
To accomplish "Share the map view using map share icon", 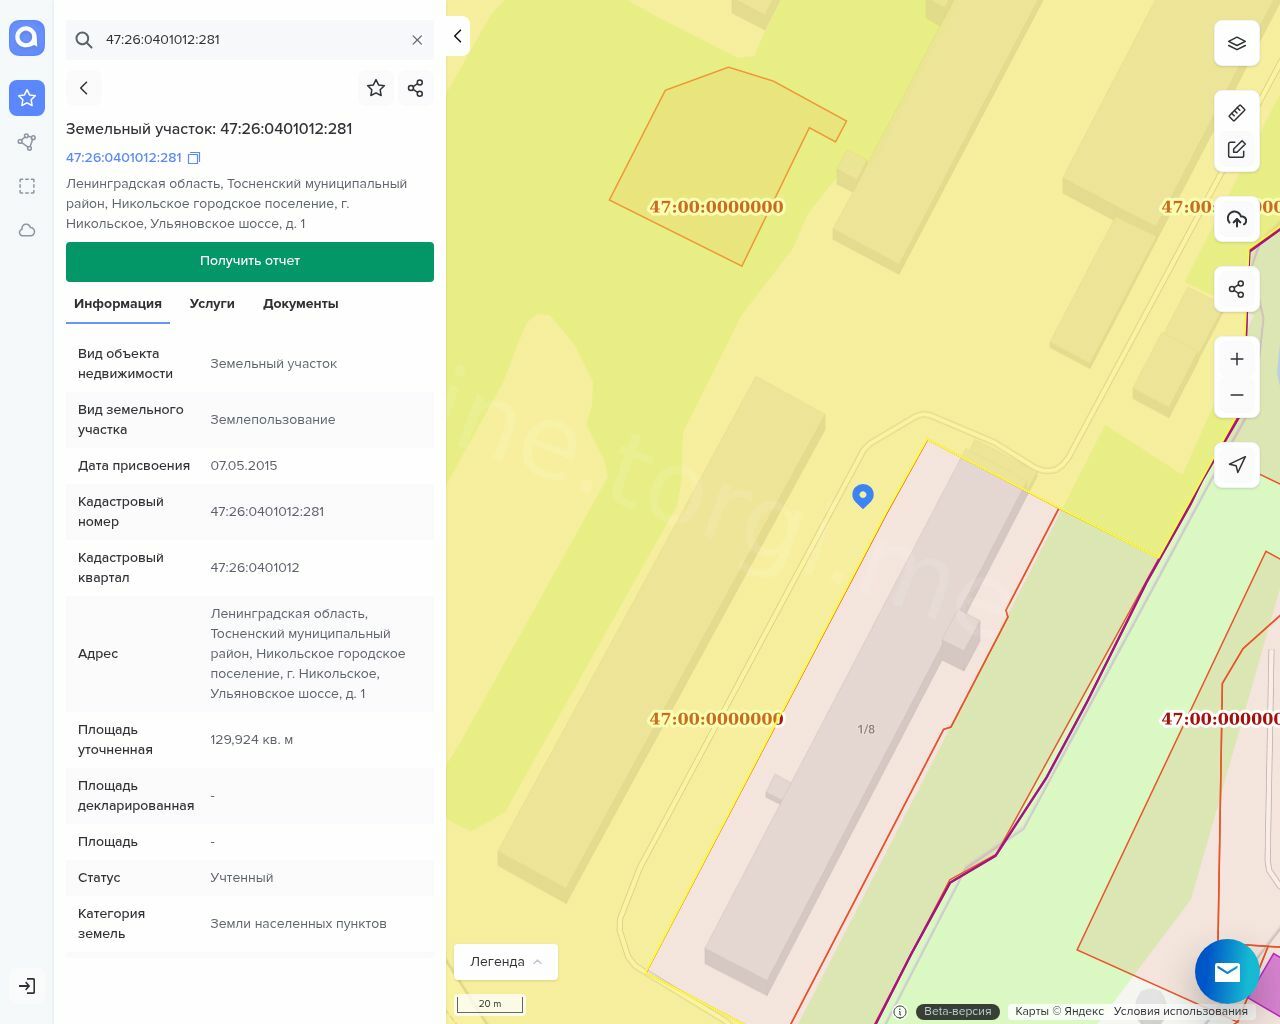I will click(1237, 290).
